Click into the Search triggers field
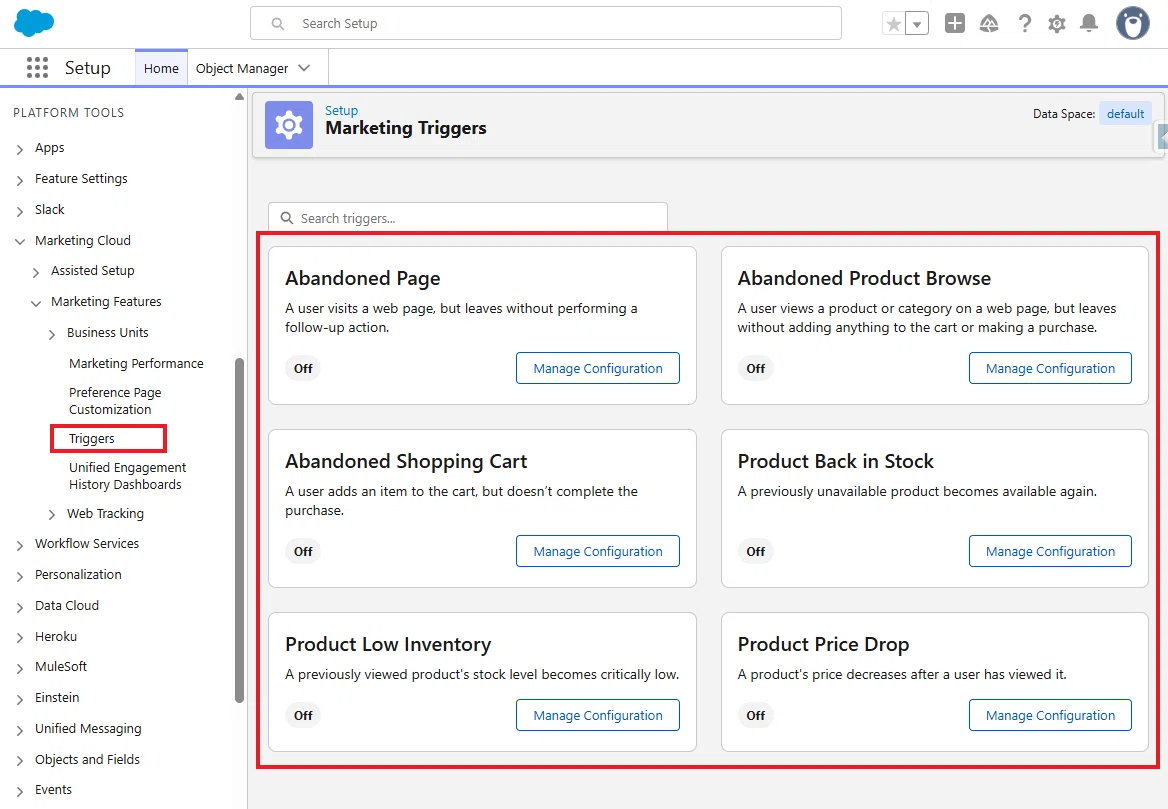 pos(468,218)
